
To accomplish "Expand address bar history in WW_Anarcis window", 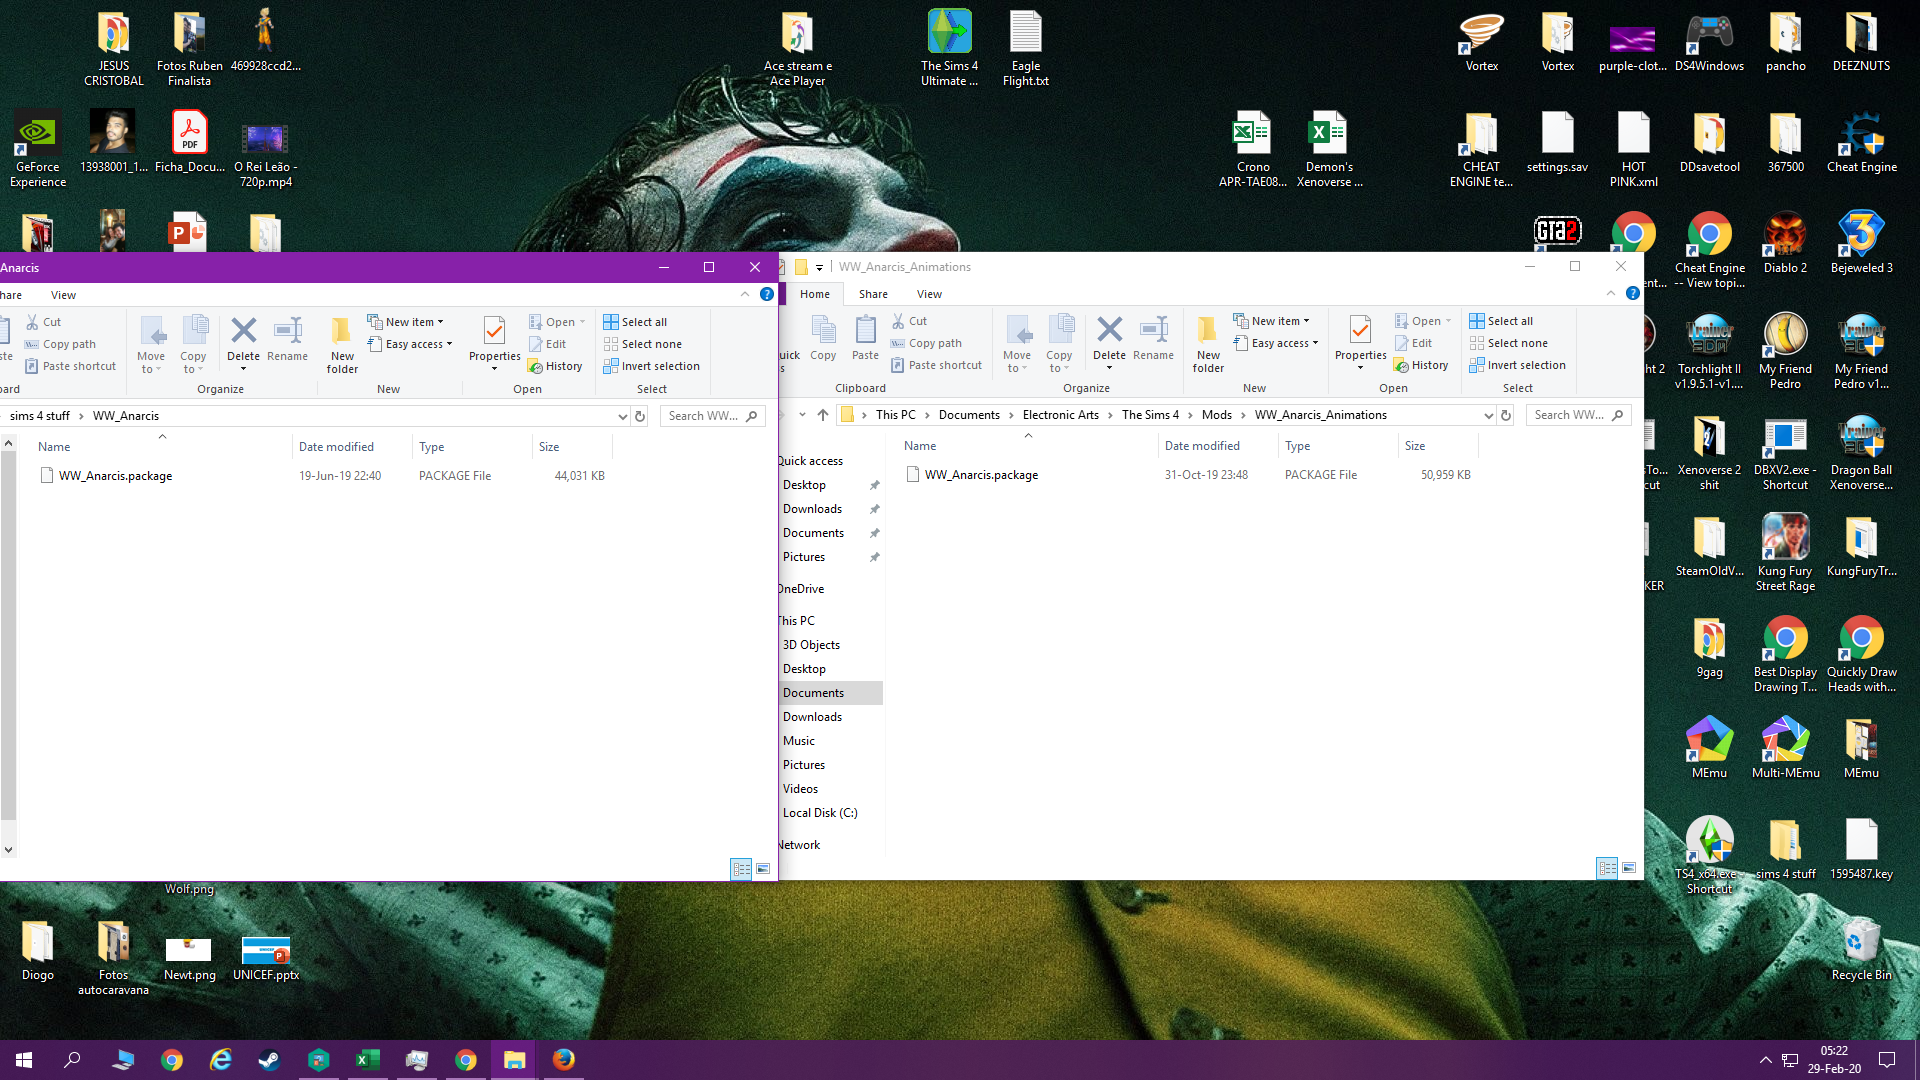I will 622,416.
